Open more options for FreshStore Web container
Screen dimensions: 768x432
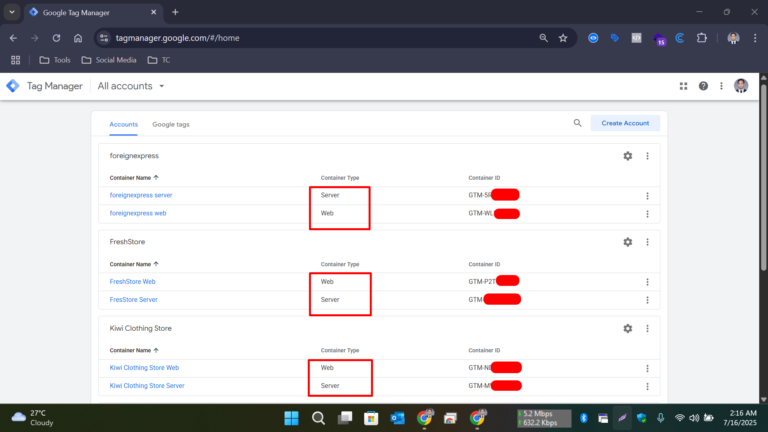pos(648,282)
